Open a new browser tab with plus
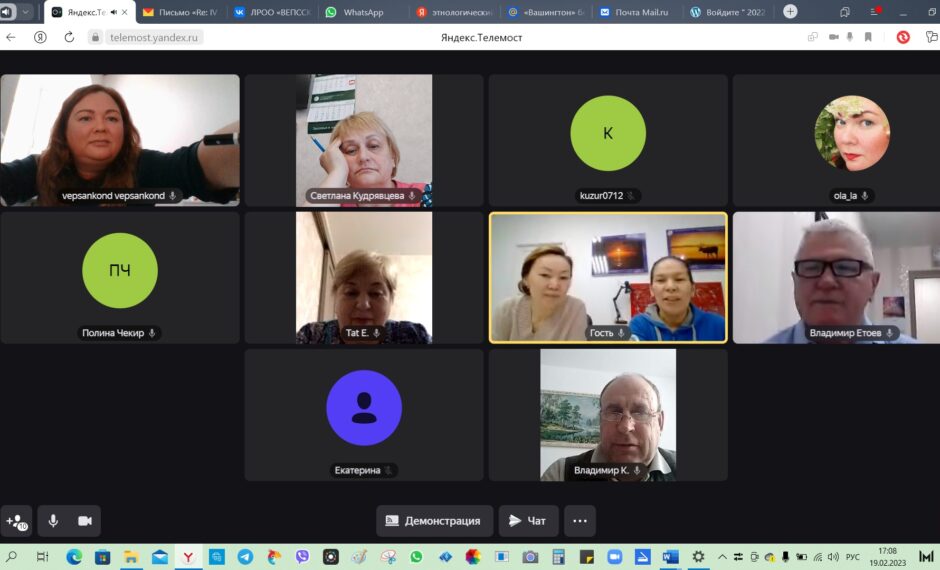 click(790, 12)
